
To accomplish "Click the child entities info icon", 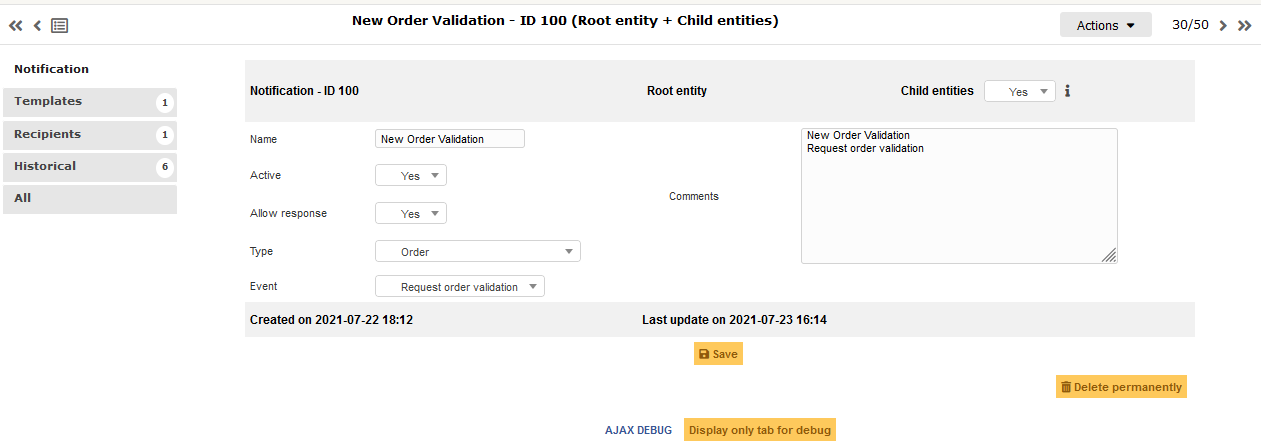I will point(1067,91).
